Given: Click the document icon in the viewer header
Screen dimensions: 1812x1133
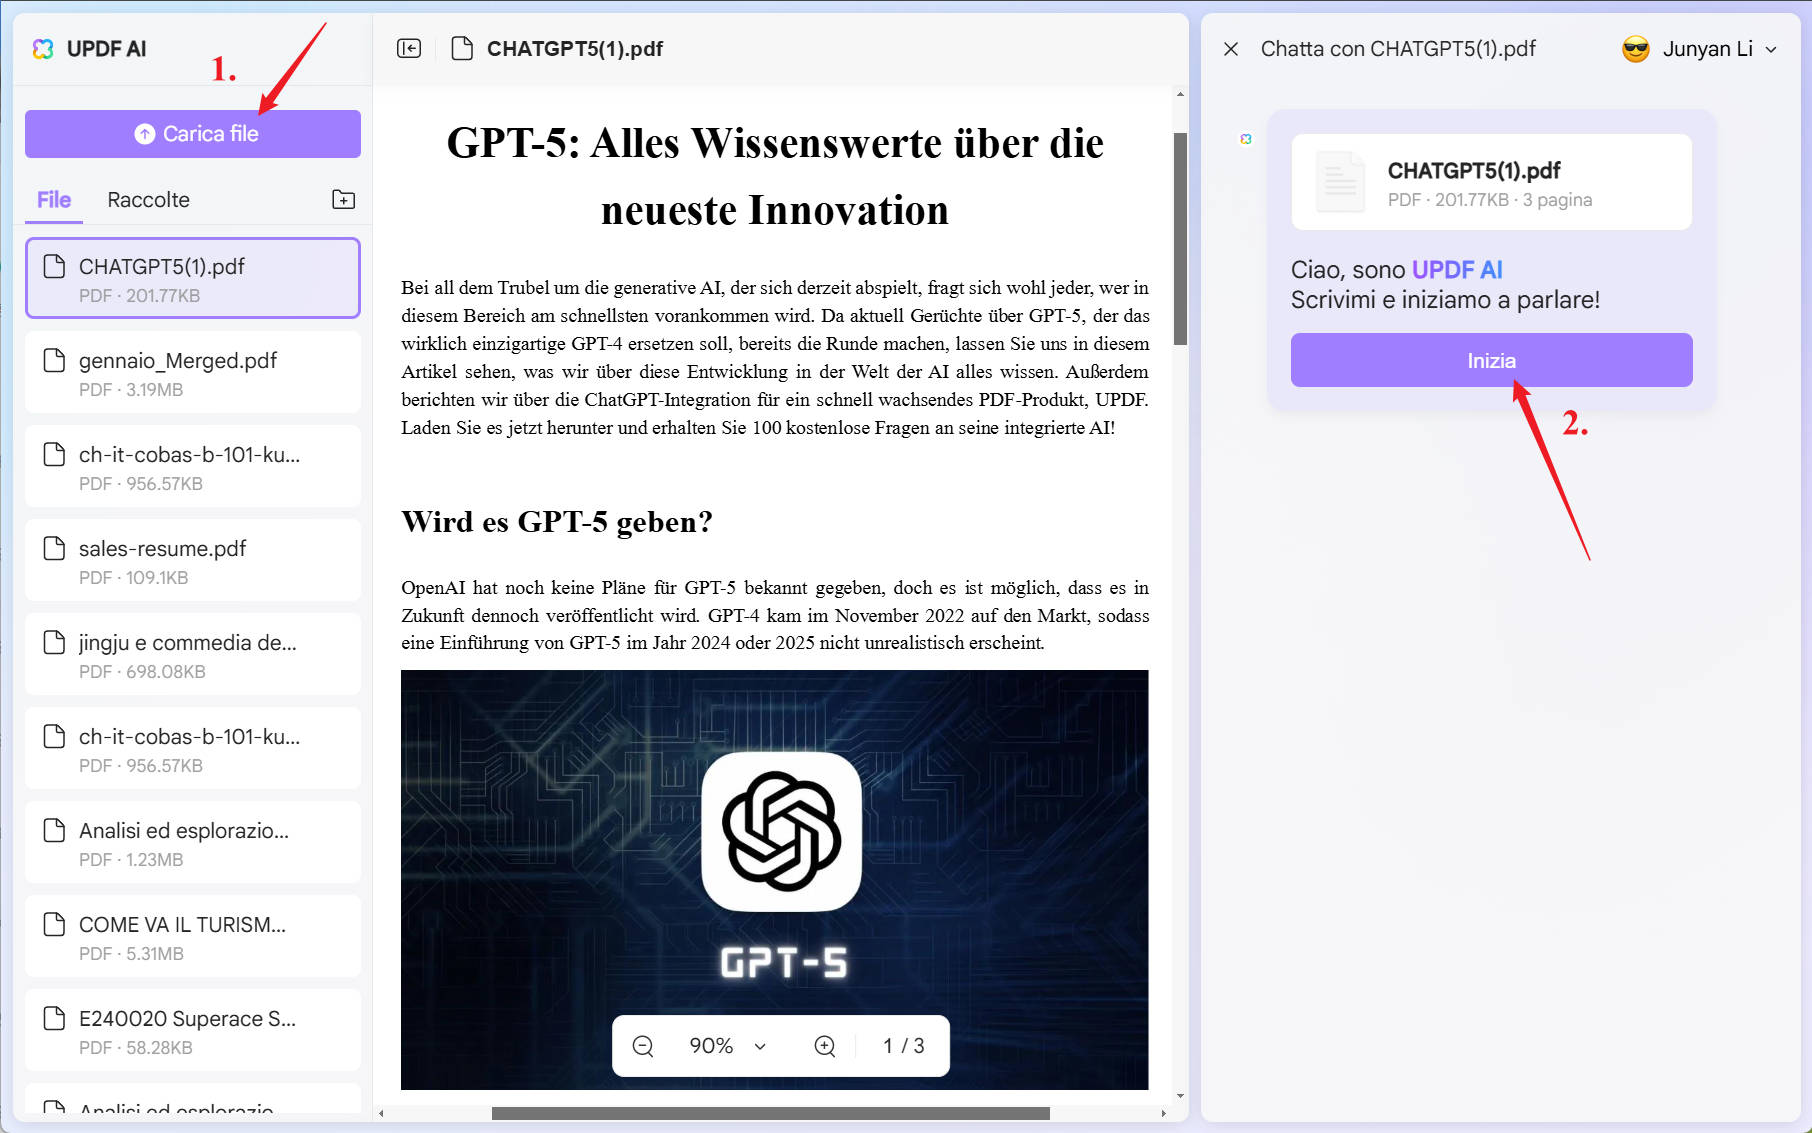Looking at the screenshot, I should coord(462,48).
